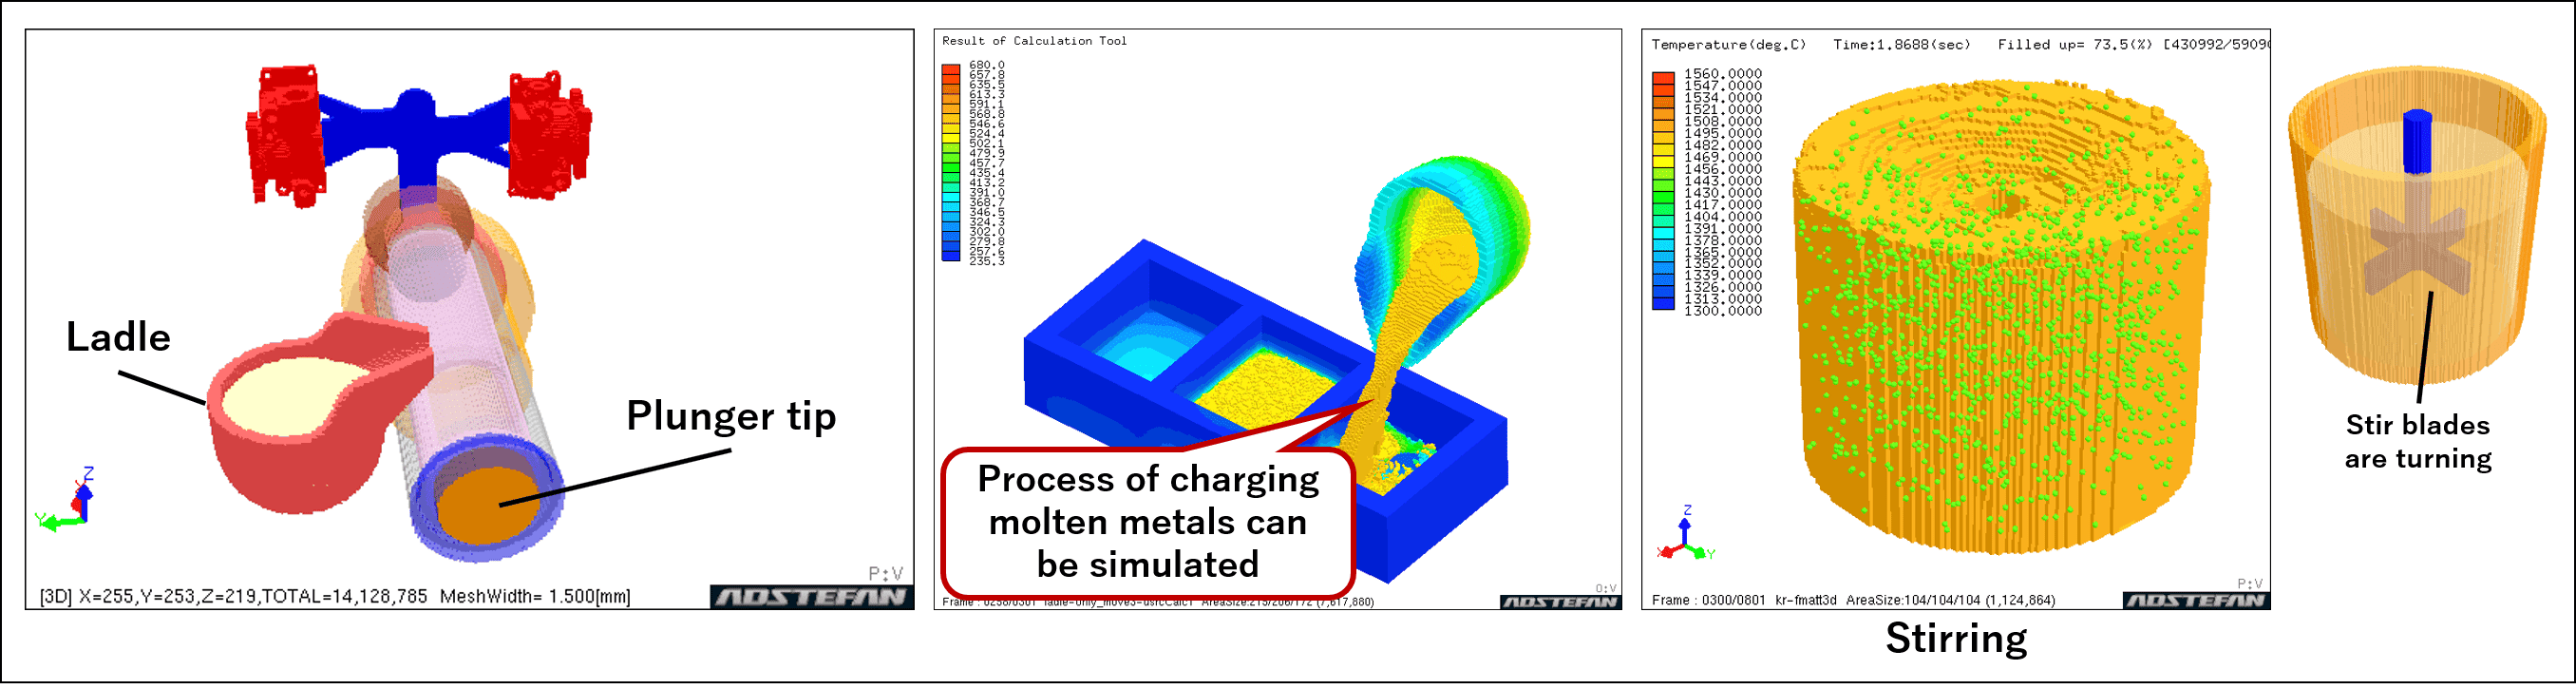Screen dimensions: 2576x689
Task: Select the orange plunger tip face
Action: coord(487,505)
